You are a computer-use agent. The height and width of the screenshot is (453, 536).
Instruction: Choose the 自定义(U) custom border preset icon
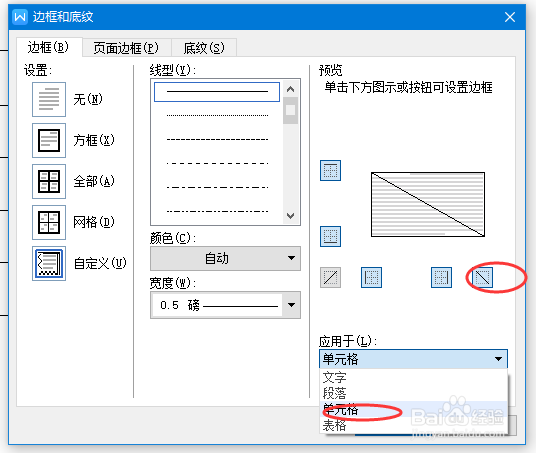pyautogui.click(x=49, y=263)
